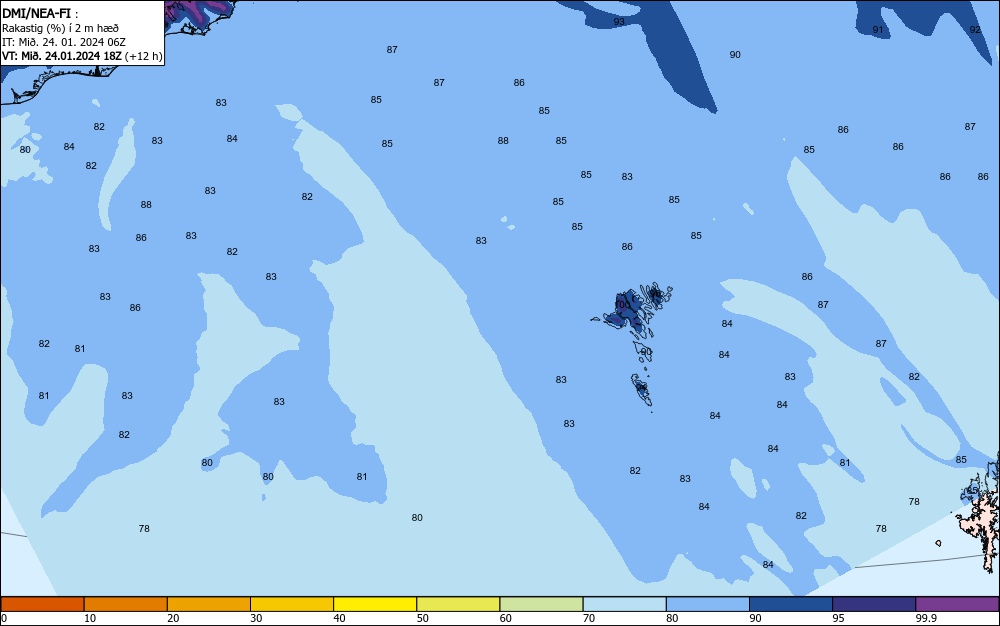Click the yellow-green 50–60 legend swatch
Screen dimensions: 1000x626
[458, 604]
